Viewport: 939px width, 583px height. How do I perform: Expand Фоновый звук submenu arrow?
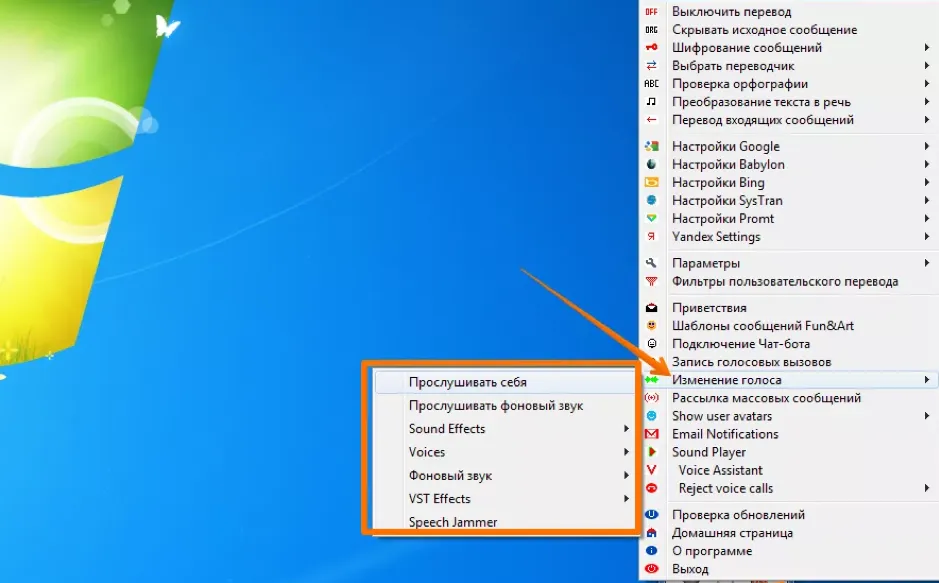pyautogui.click(x=626, y=475)
